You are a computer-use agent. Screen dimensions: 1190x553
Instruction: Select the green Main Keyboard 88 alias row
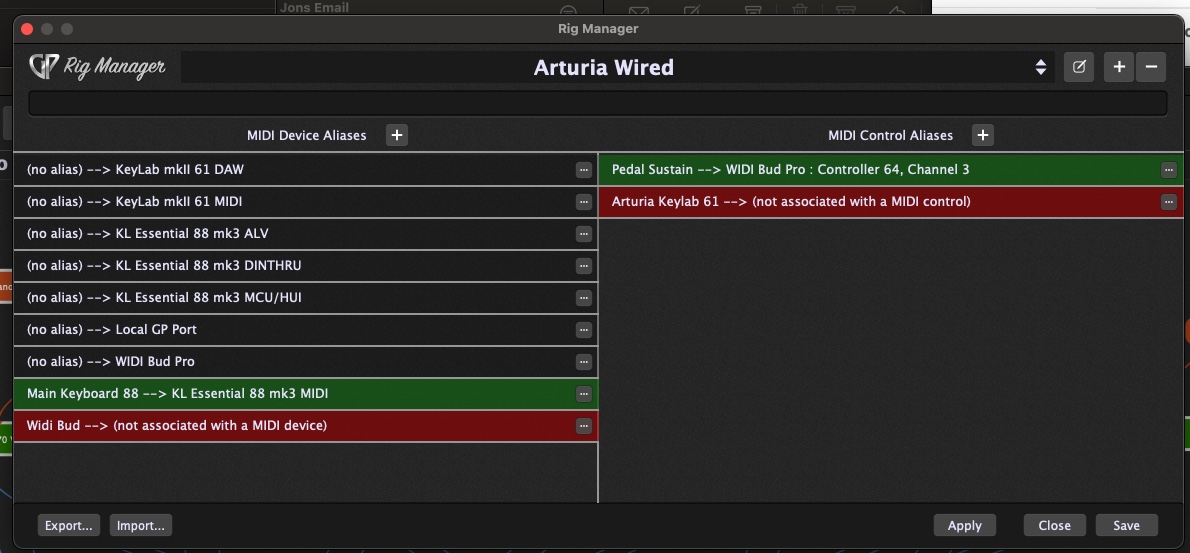[x=305, y=394]
